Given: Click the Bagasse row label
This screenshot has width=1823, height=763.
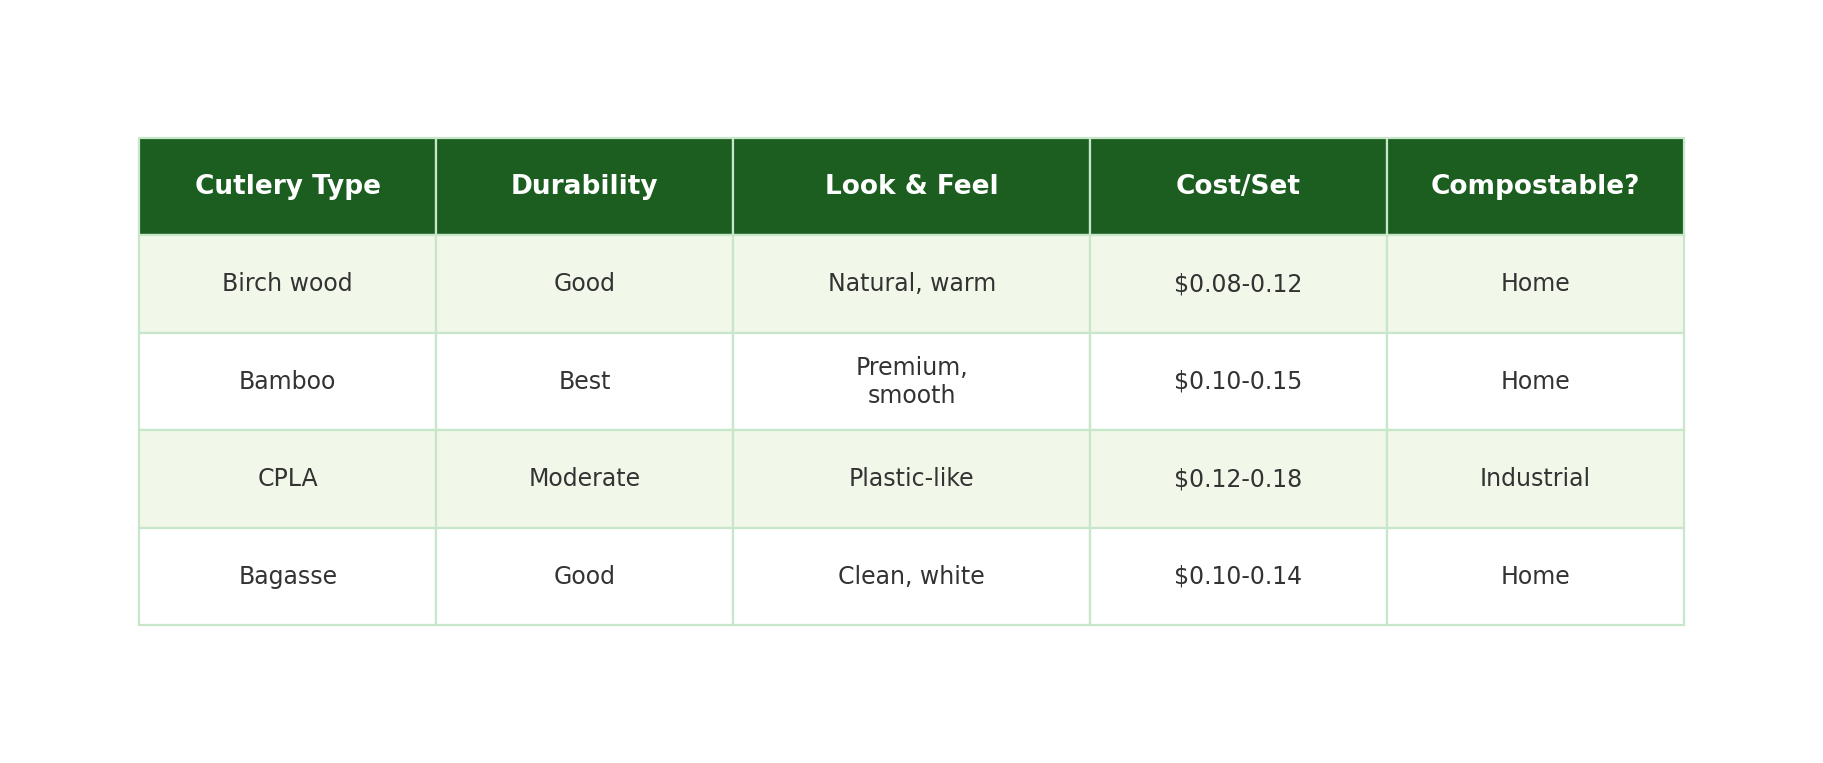Looking at the screenshot, I should point(287,576).
